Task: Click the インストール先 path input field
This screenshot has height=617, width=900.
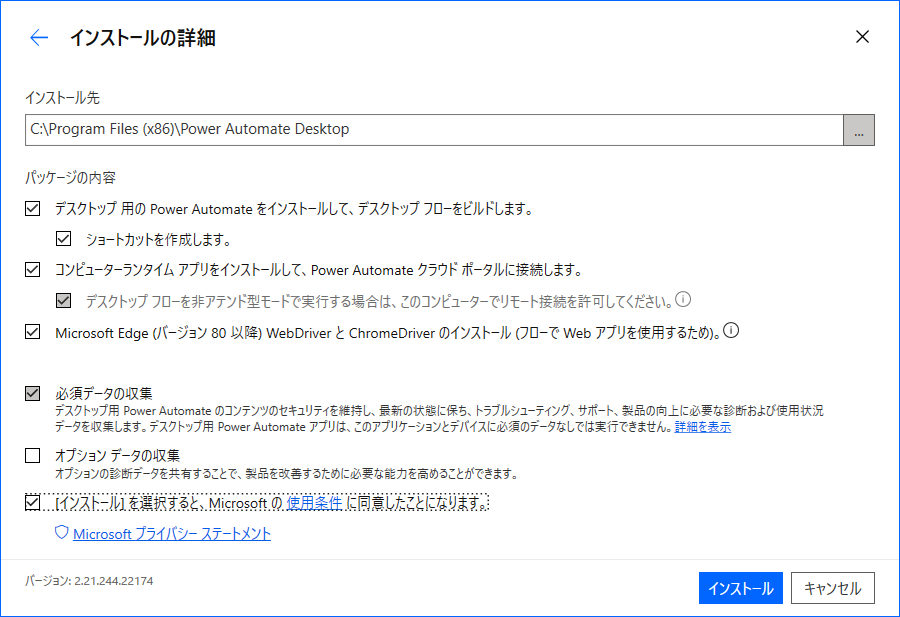Action: (x=434, y=130)
